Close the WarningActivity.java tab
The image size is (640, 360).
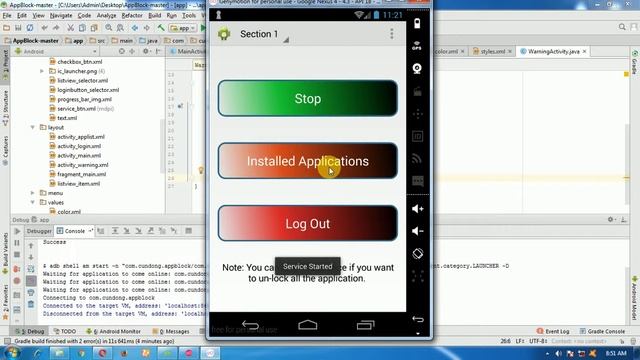pos(584,51)
